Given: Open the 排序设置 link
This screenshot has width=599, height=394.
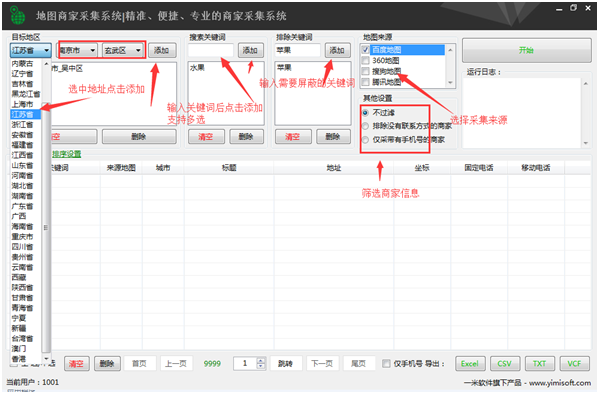Looking at the screenshot, I should pyautogui.click(x=67, y=154).
